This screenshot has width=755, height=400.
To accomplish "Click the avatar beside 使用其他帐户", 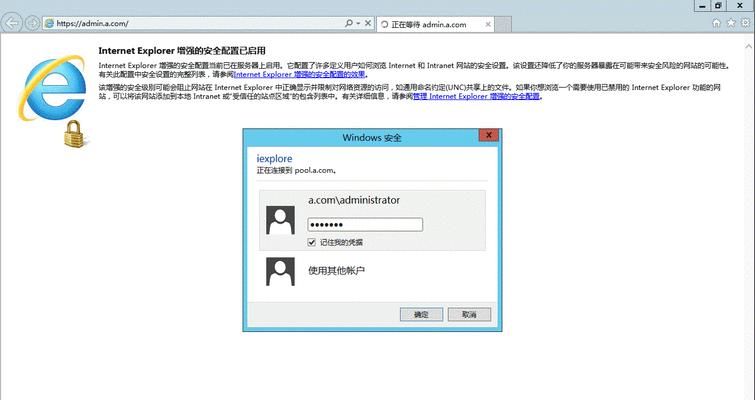I will (280, 271).
